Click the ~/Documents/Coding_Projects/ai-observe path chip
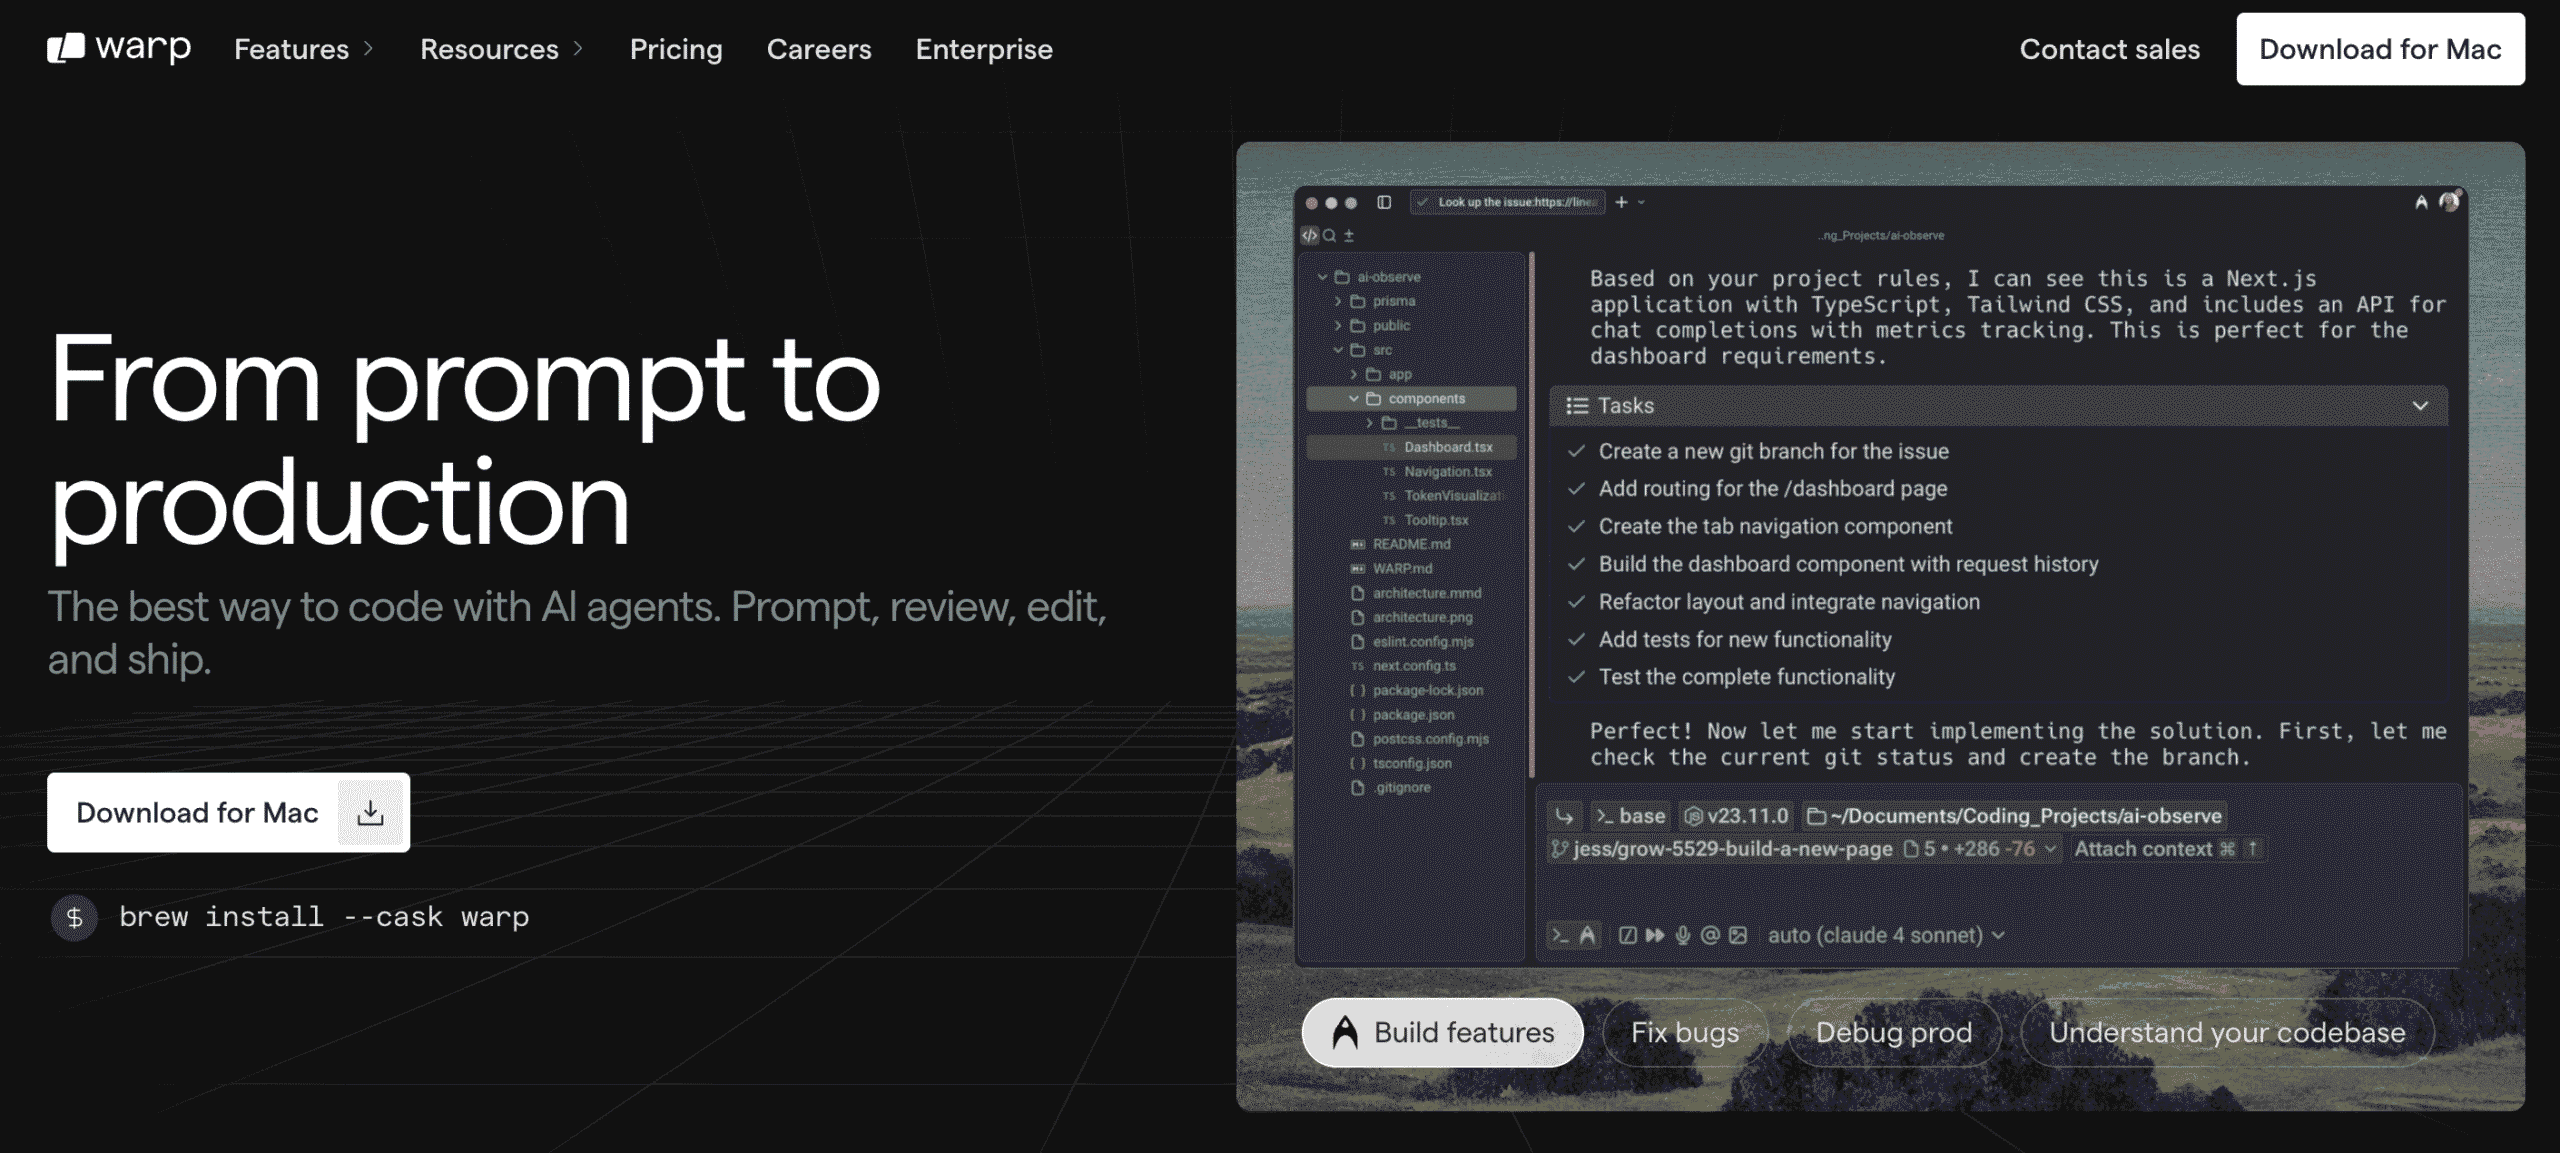This screenshot has height=1153, width=2560. (2014, 816)
